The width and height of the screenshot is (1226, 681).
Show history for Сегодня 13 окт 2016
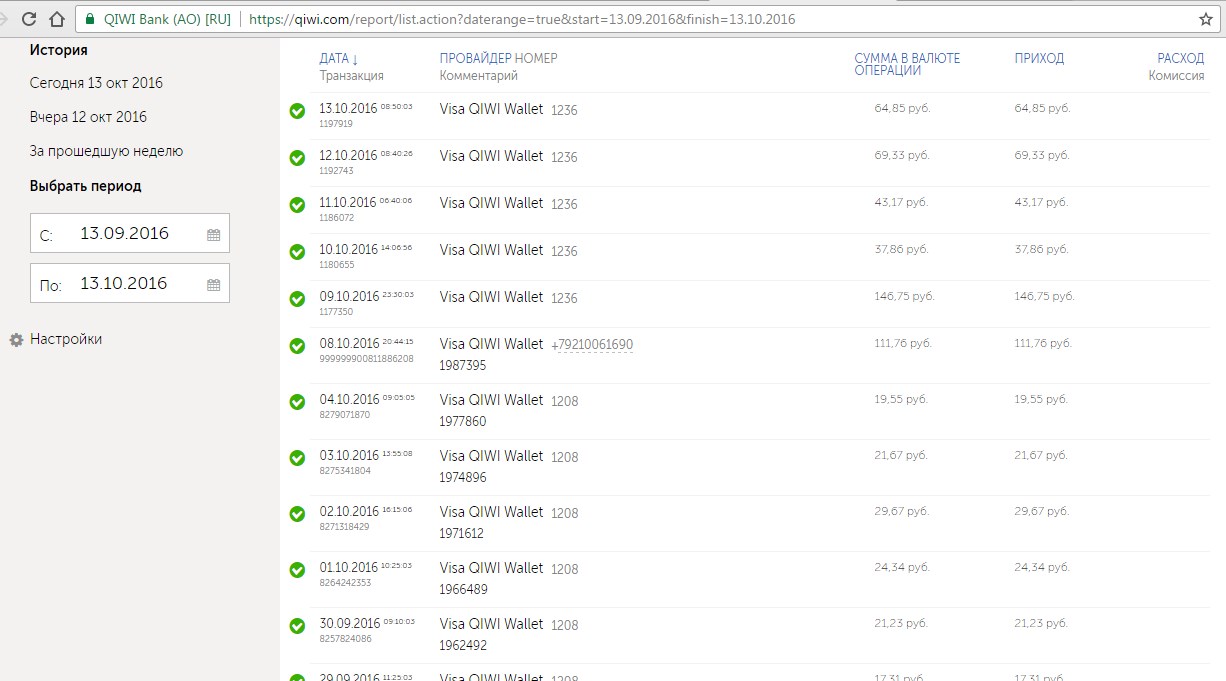96,83
